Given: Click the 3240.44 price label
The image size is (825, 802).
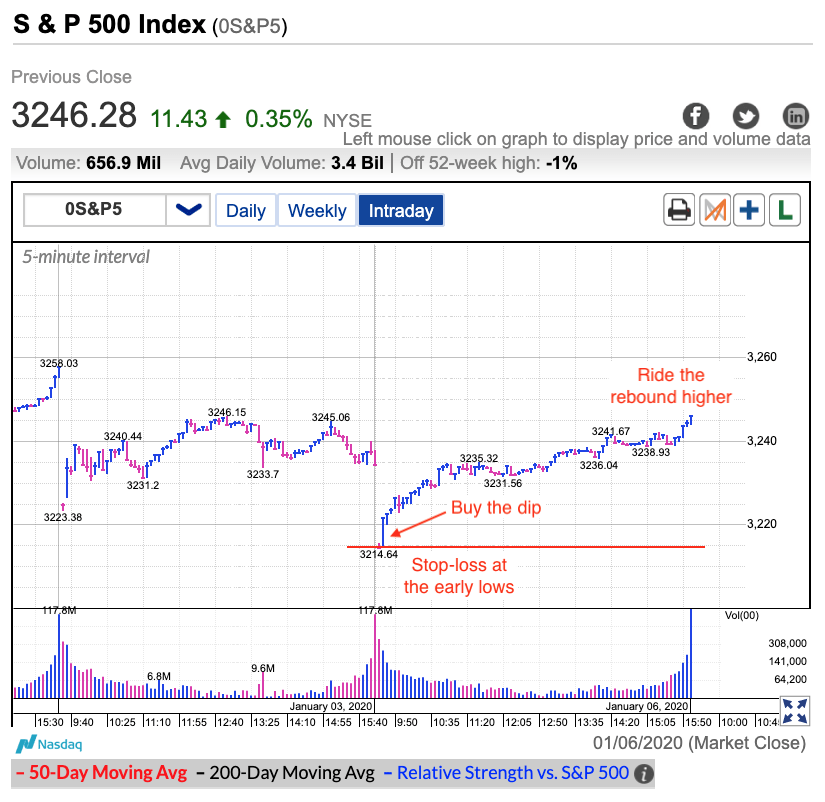Looking at the screenshot, I should click(x=123, y=436).
